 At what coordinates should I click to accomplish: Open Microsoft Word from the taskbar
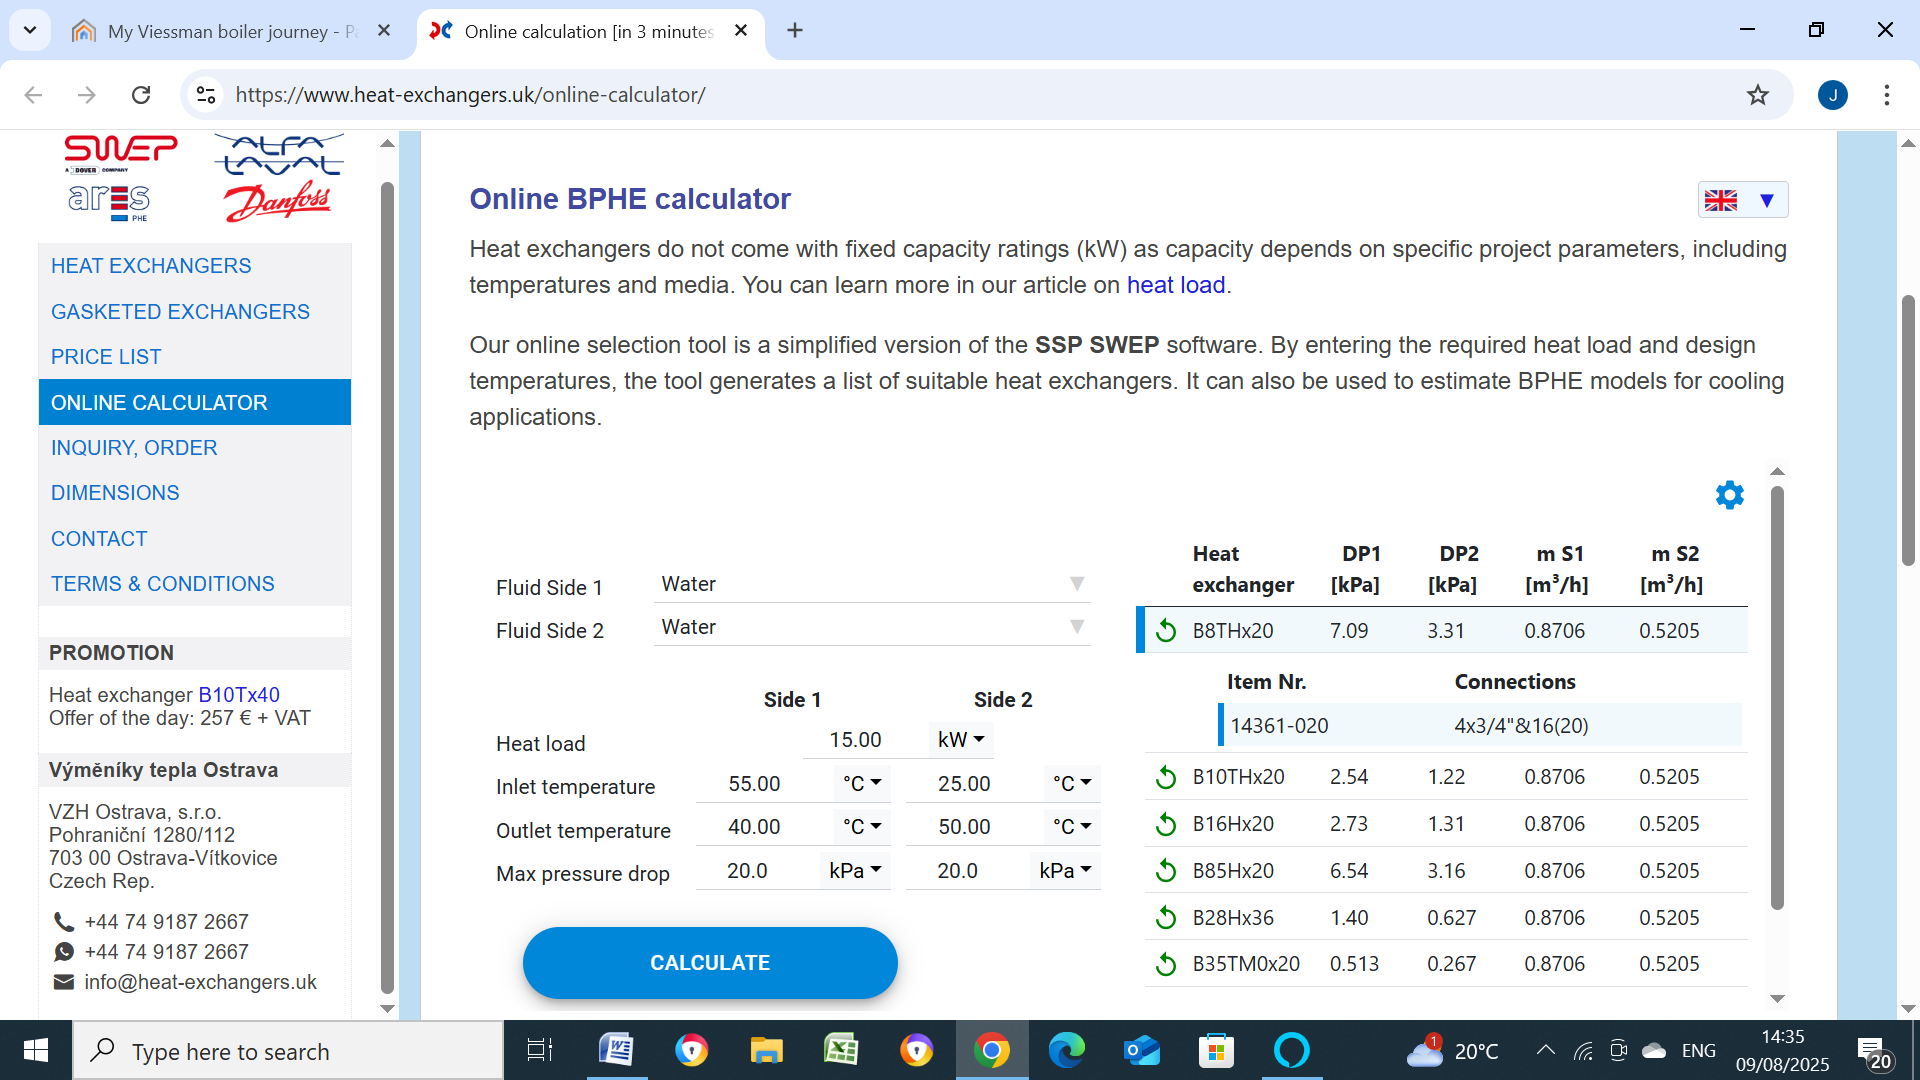click(x=616, y=1051)
